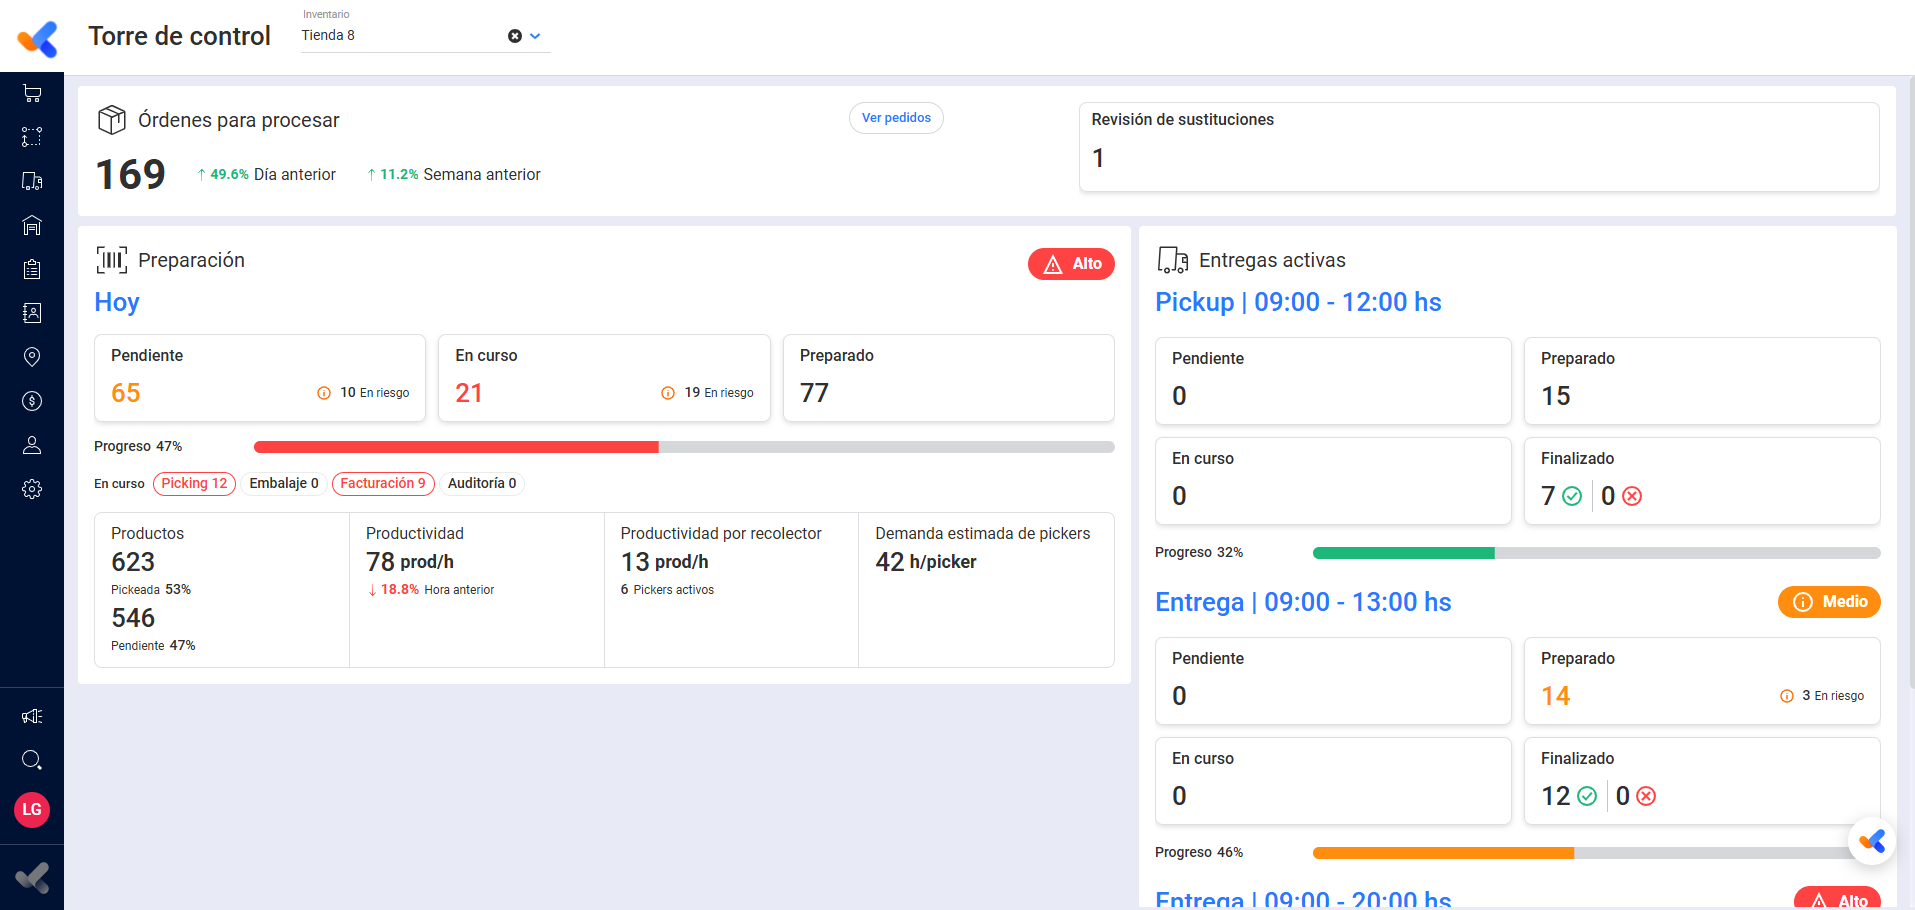Screen dimensions: 1915x910
Task: Click the risk info icon beside 3 En riesgo
Action: pos(1787,696)
